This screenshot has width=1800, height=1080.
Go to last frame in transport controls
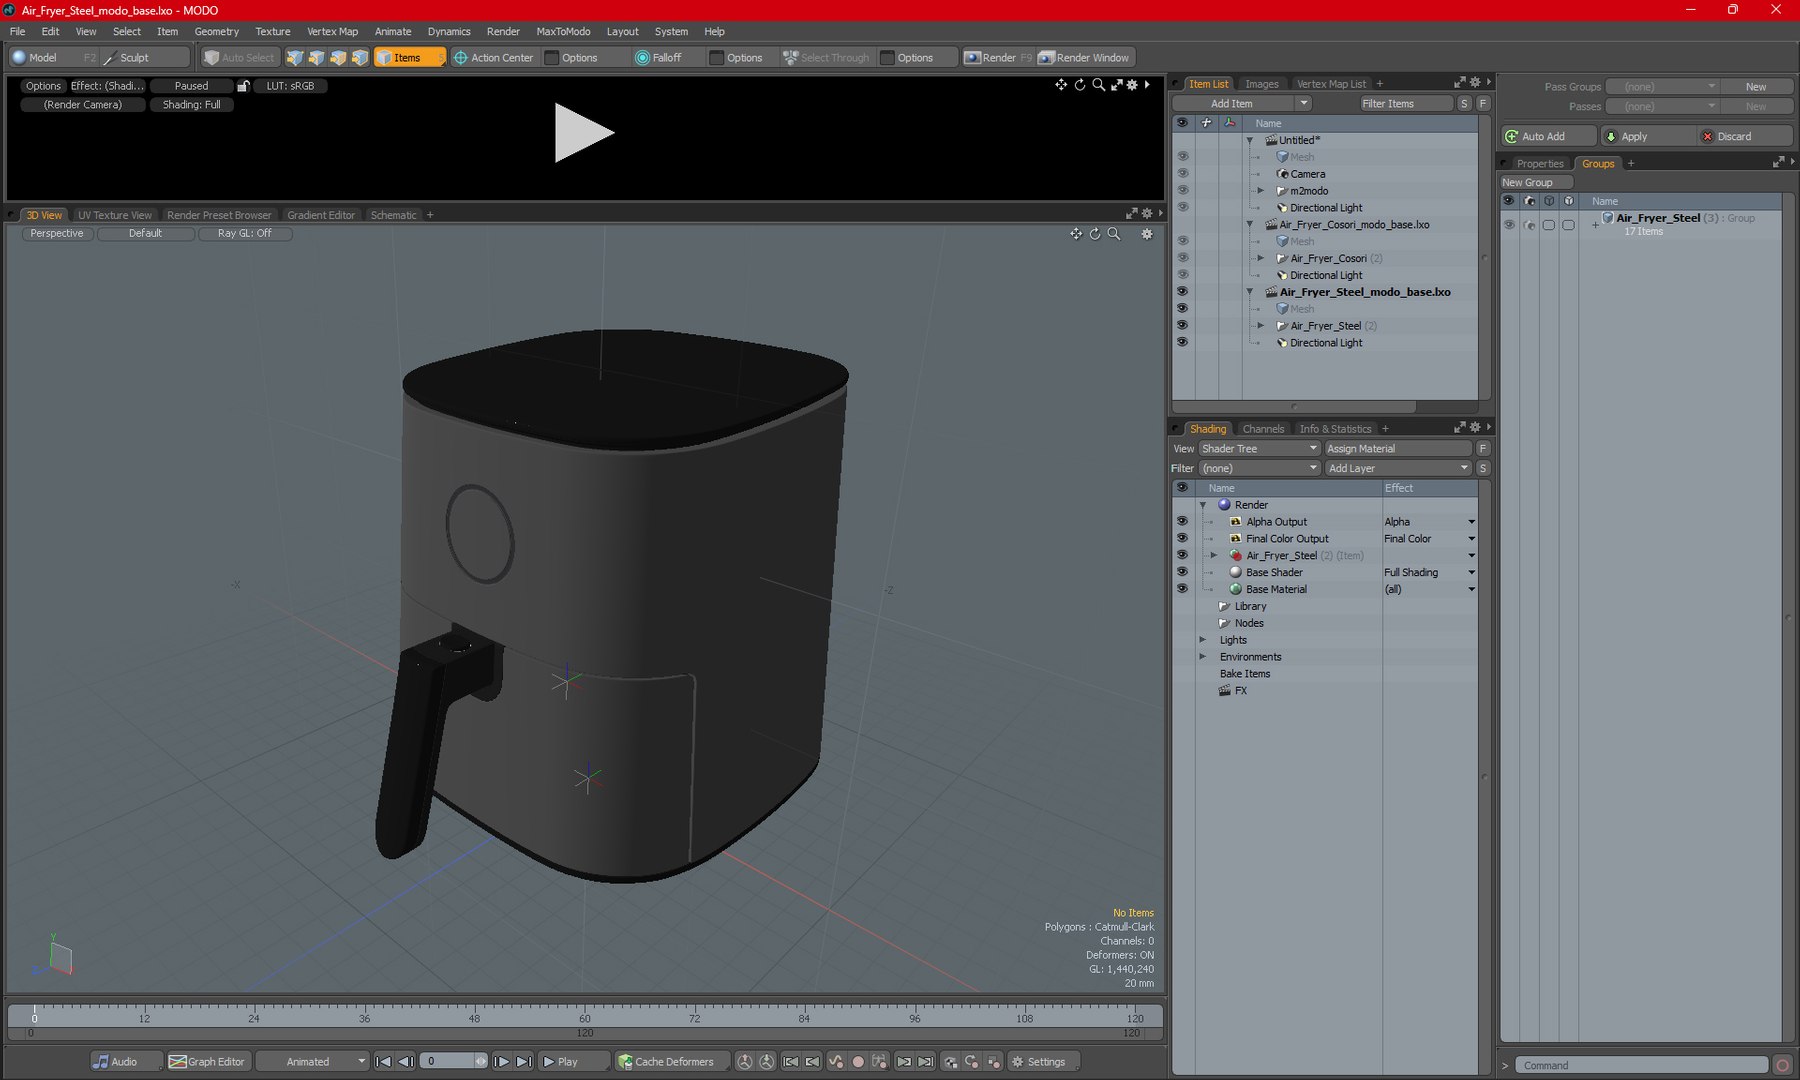(524, 1062)
